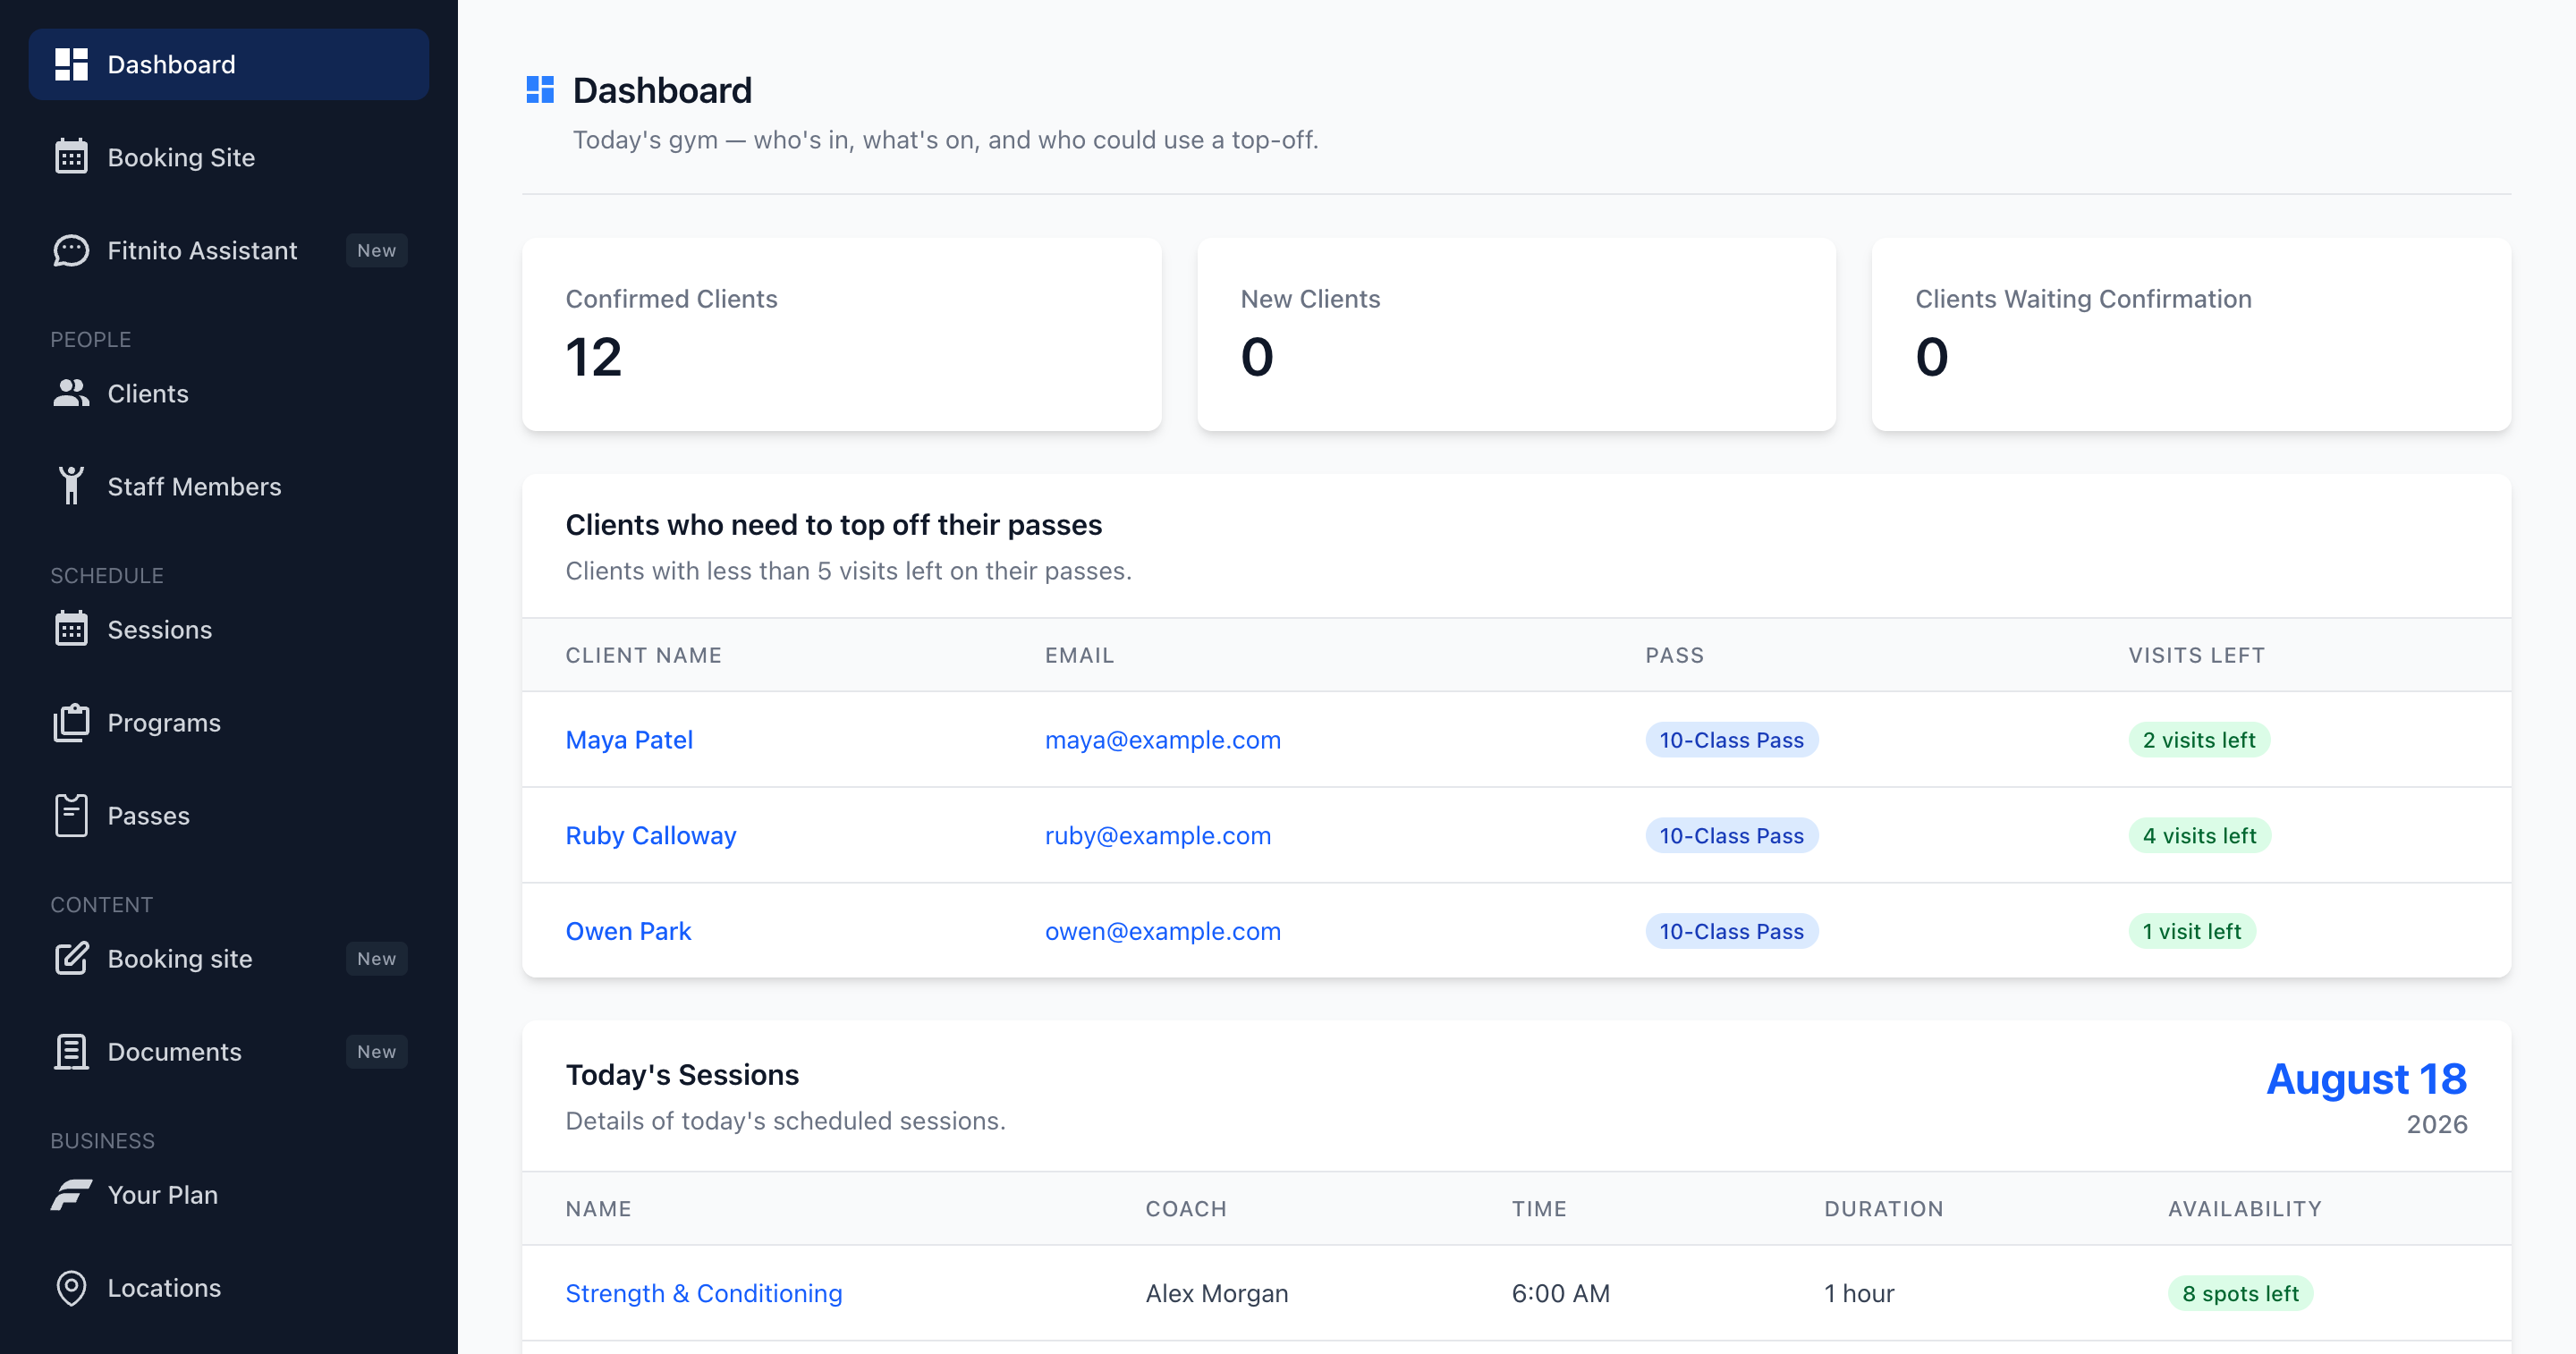Select the Locations pin icon
Image resolution: width=2576 pixels, height=1354 pixels.
tap(71, 1287)
